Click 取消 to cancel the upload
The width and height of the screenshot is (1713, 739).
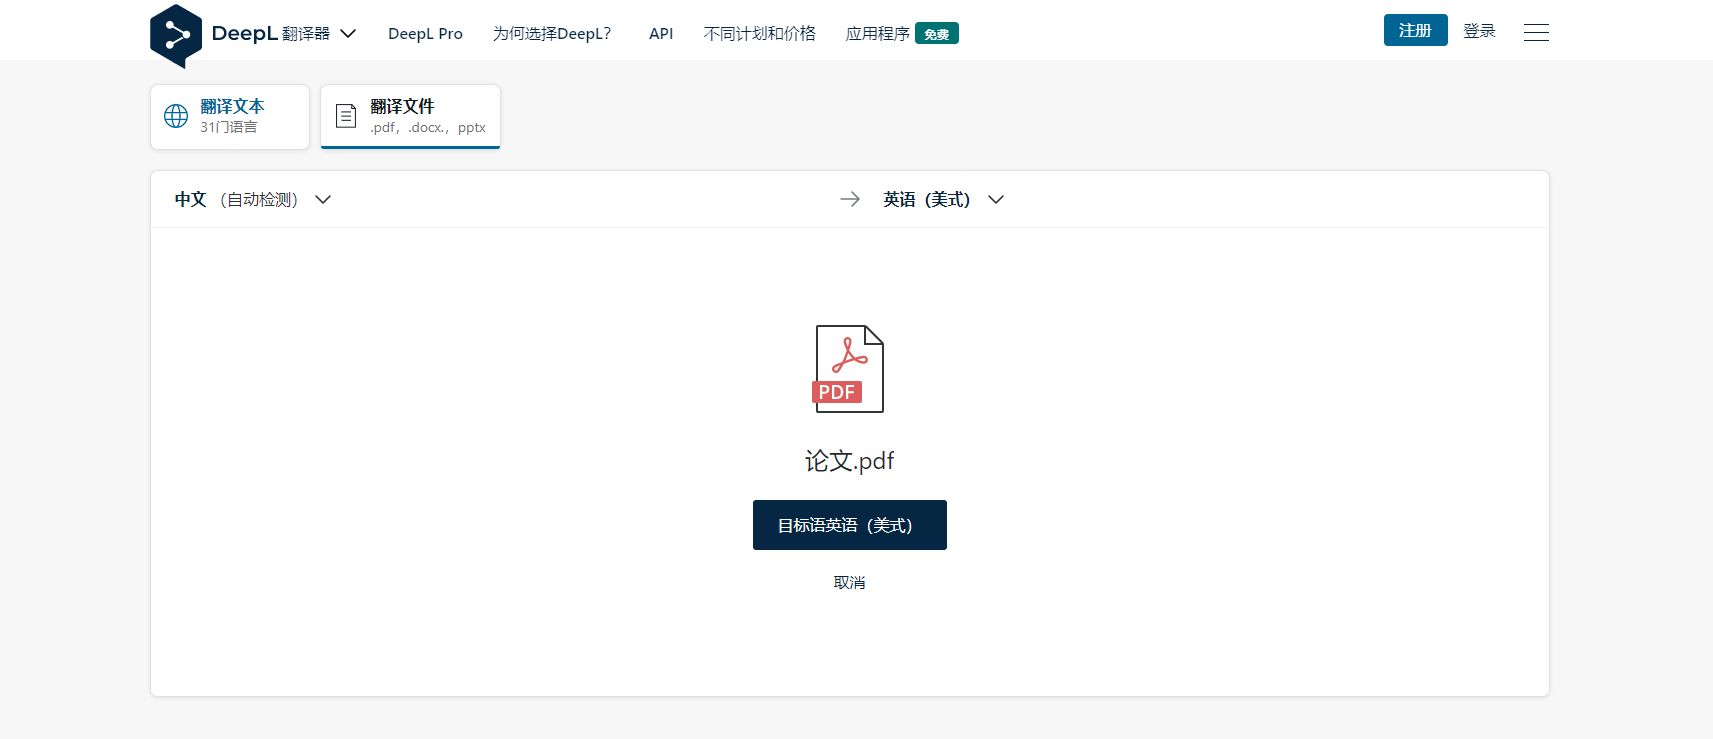pyautogui.click(x=850, y=582)
